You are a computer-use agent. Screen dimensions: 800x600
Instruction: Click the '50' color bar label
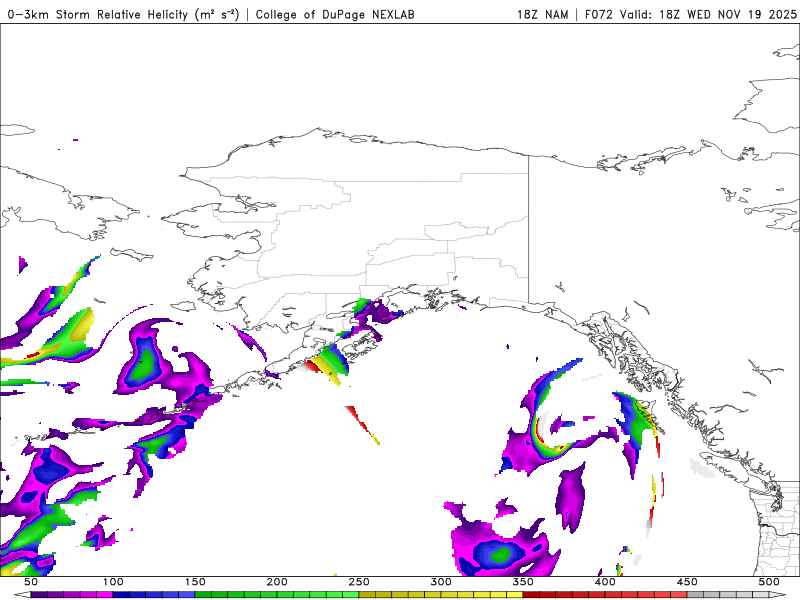(x=31, y=582)
